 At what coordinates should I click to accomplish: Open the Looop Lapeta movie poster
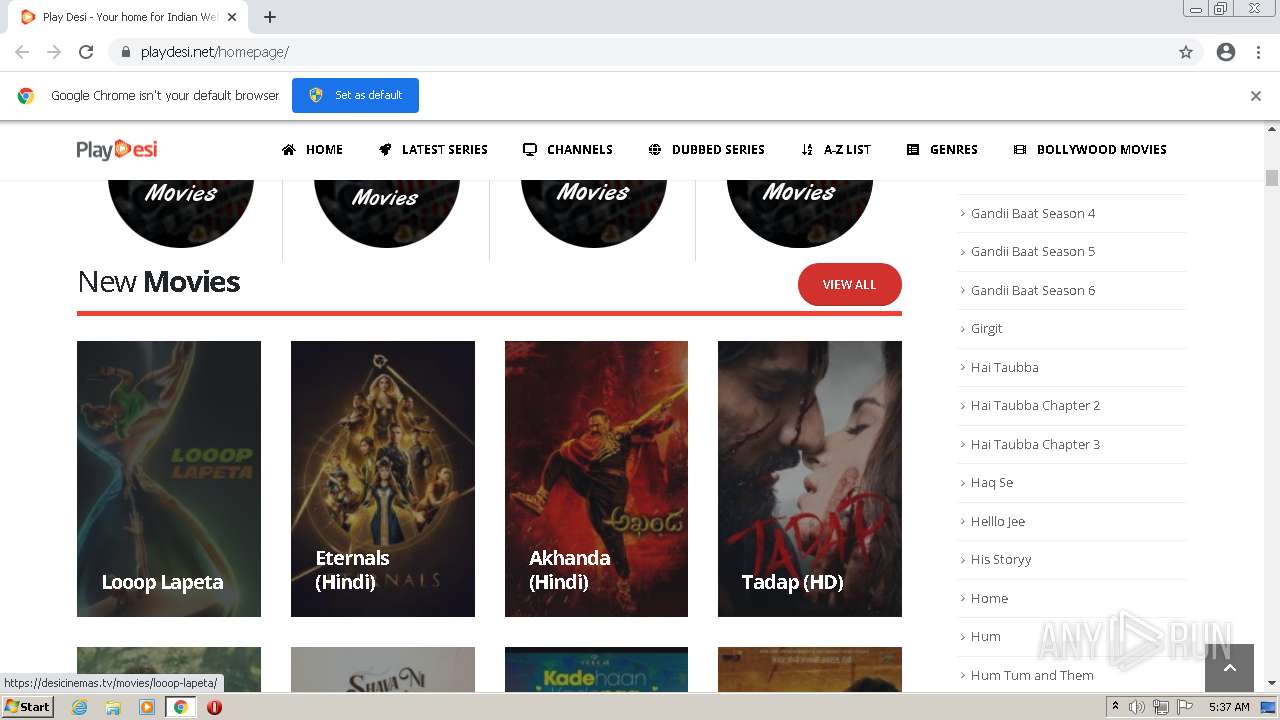[169, 479]
